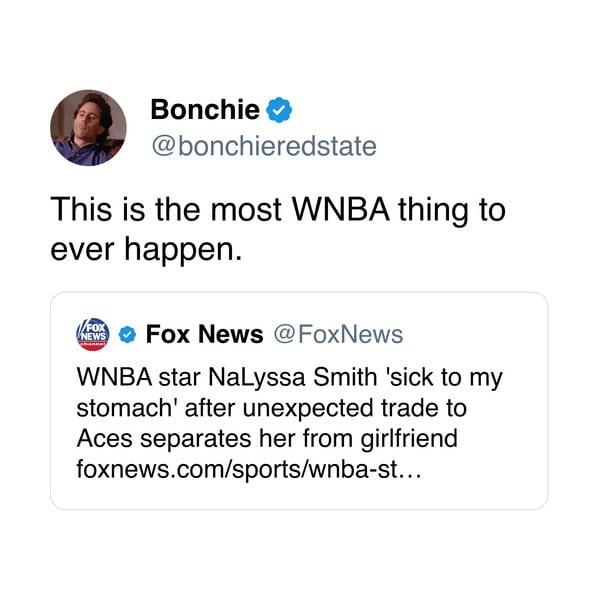Viewport: 599px width, 599px height.
Task: Open the @bonchieredstate handle
Action: (264, 146)
